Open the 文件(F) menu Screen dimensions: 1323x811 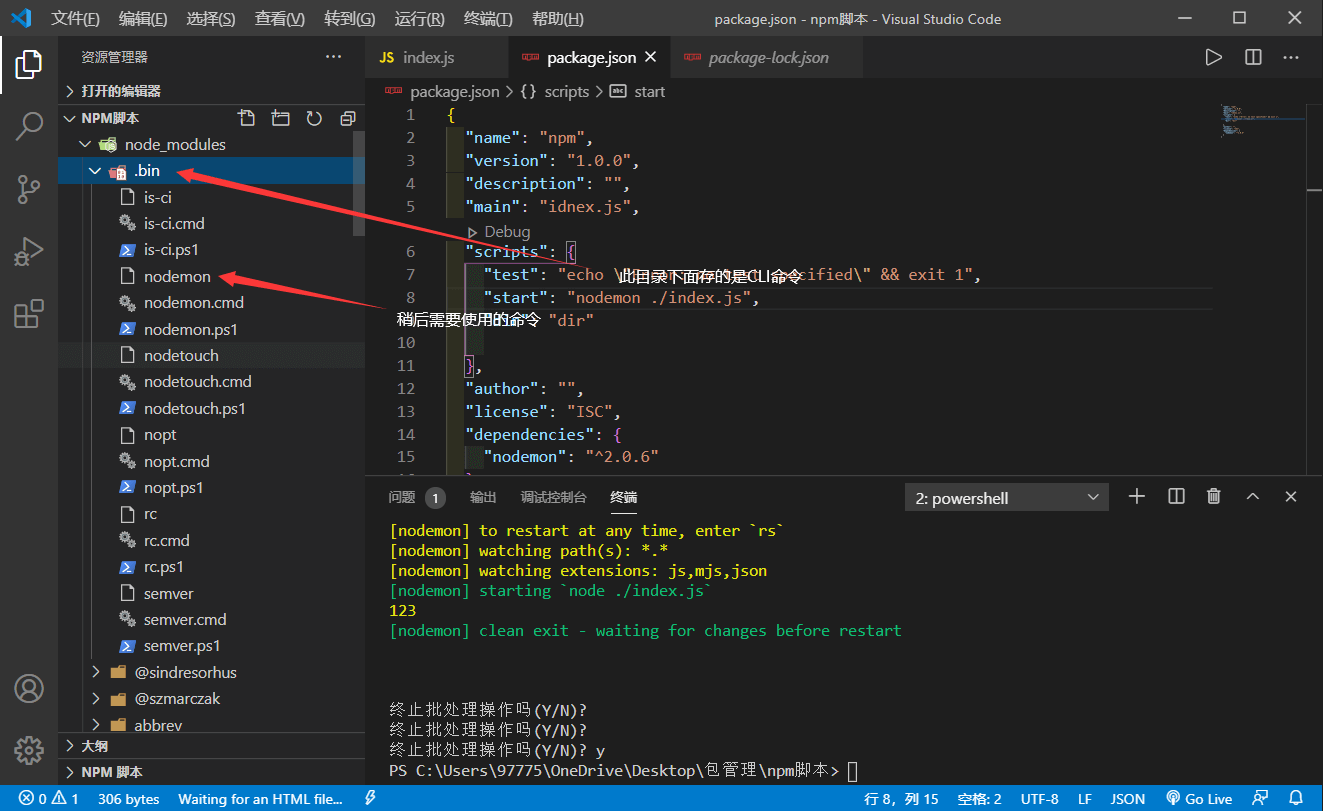(75, 19)
